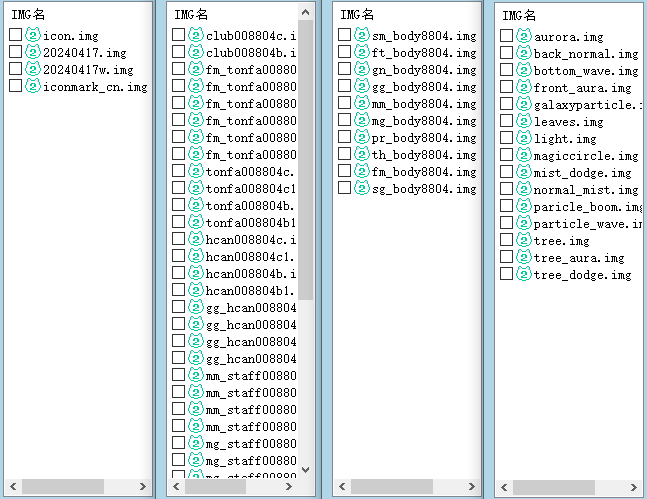Click the icon beside sm_body8804.img
Image resolution: width=647 pixels, height=499 pixels.
361,35
